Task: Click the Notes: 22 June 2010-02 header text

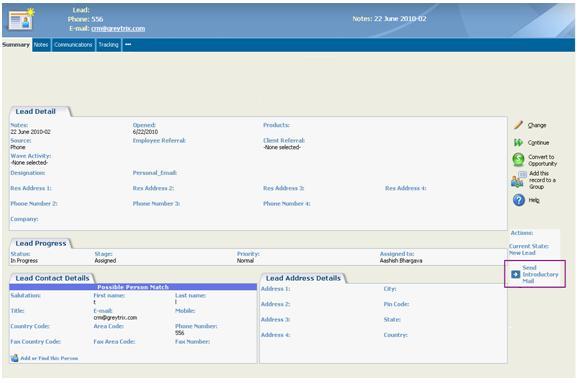Action: [x=389, y=19]
